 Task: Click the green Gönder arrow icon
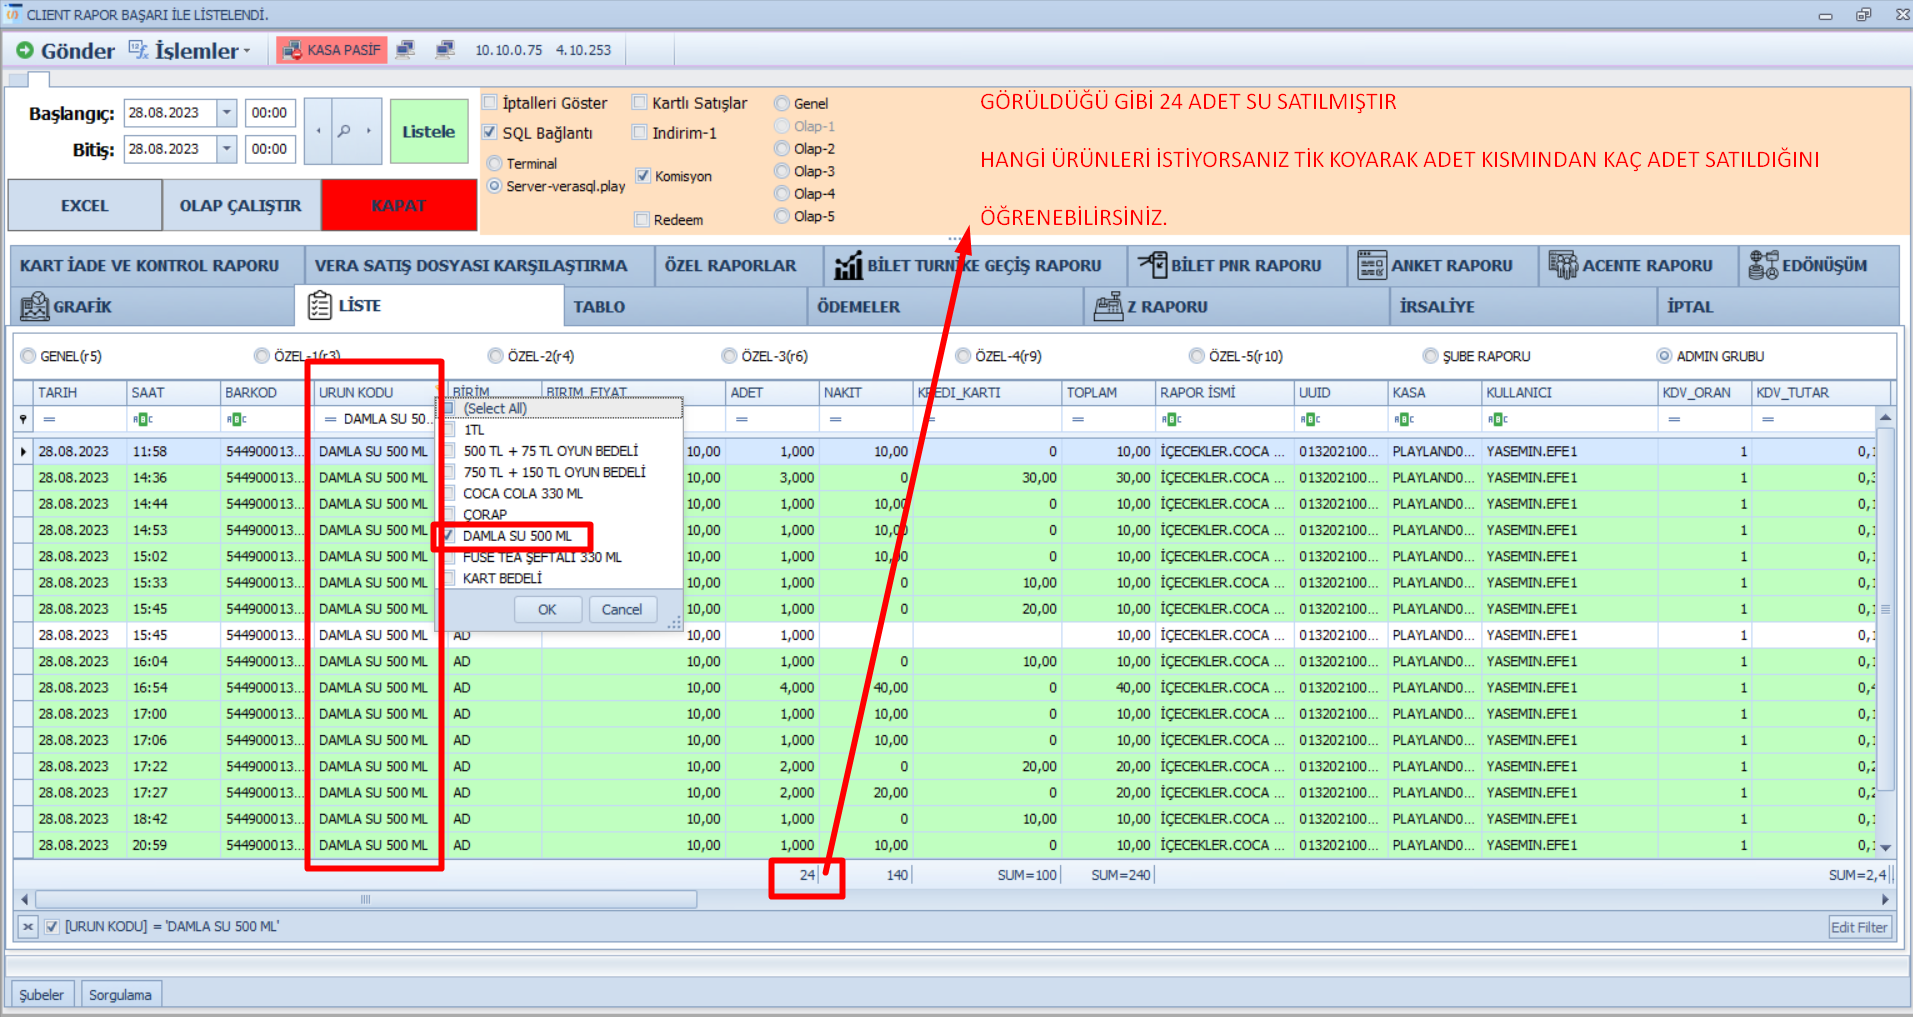coord(25,50)
